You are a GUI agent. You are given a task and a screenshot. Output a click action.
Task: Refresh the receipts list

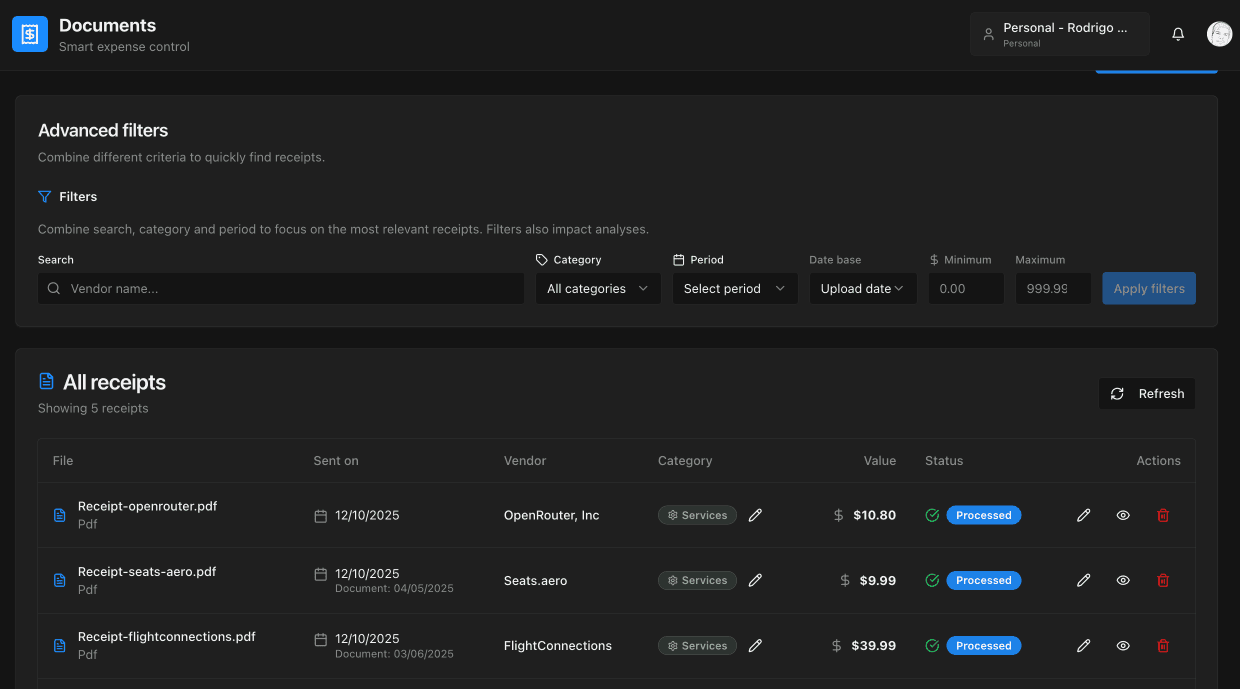pyautogui.click(x=1147, y=393)
